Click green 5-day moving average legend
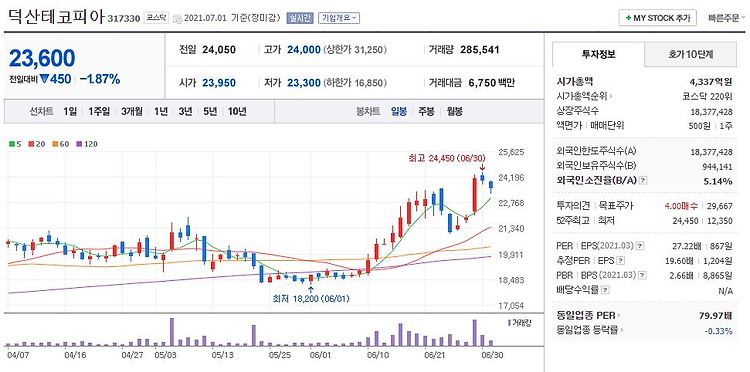 (15, 143)
